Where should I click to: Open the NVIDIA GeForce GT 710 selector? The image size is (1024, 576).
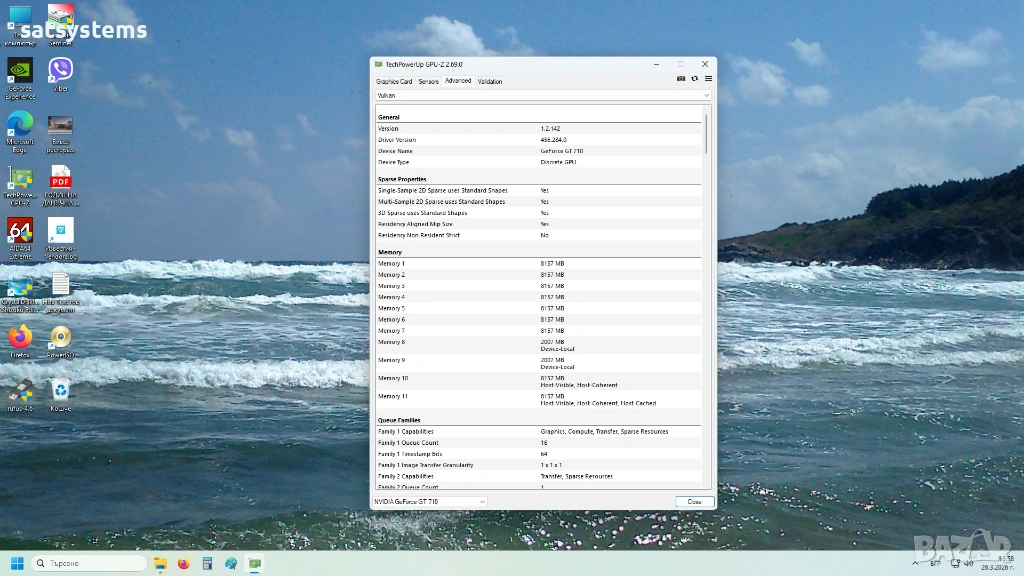click(x=430, y=501)
